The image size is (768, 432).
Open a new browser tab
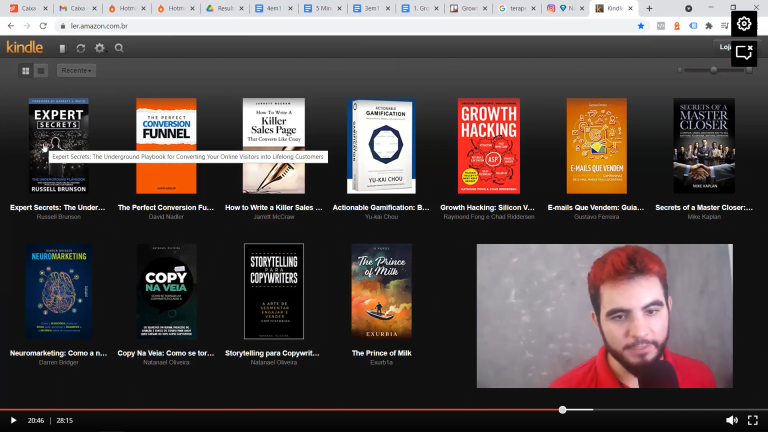click(649, 8)
